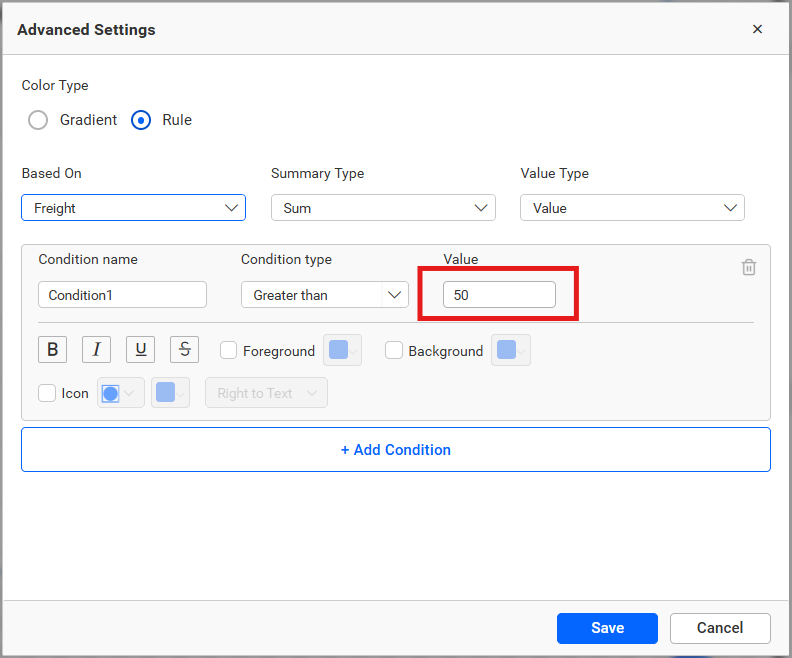792x658 pixels.
Task: Click the Condition name input field
Action: [122, 295]
